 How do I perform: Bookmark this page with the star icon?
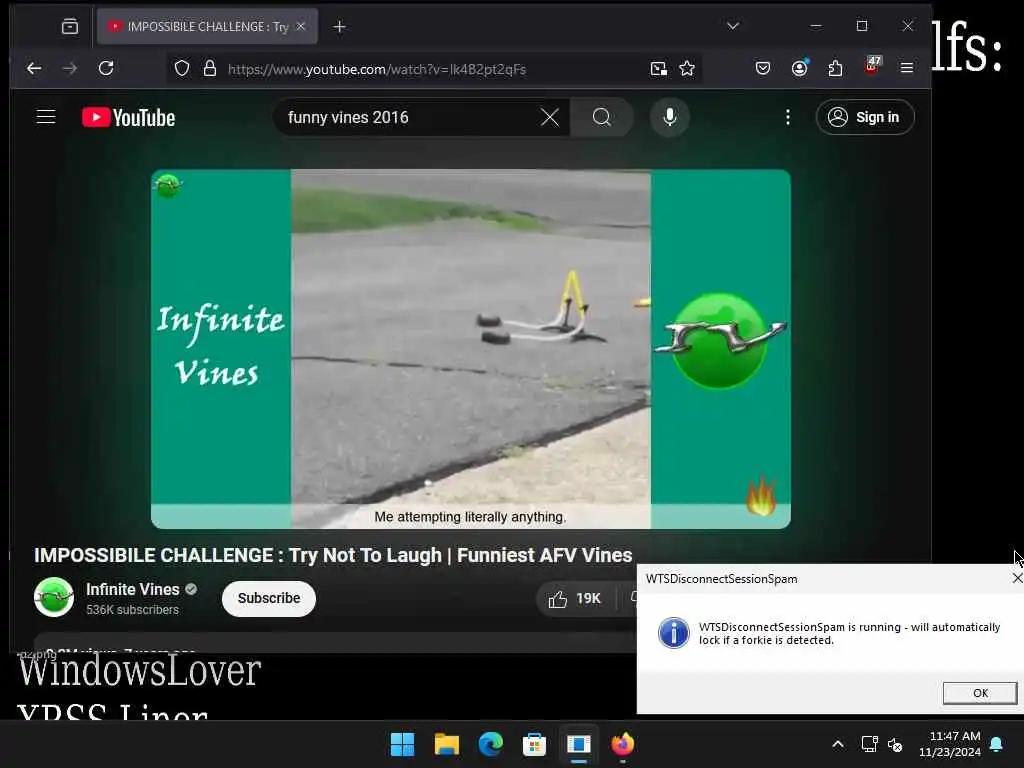686,69
